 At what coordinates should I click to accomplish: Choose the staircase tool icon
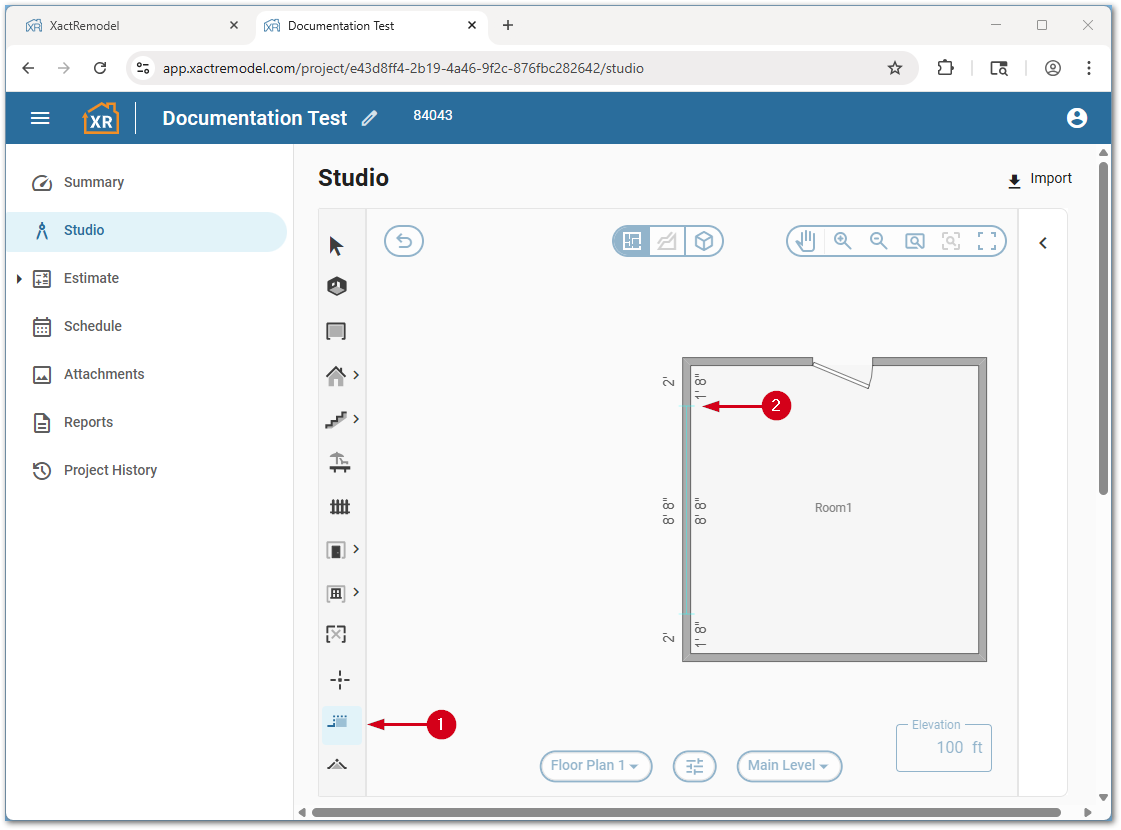tap(336, 420)
